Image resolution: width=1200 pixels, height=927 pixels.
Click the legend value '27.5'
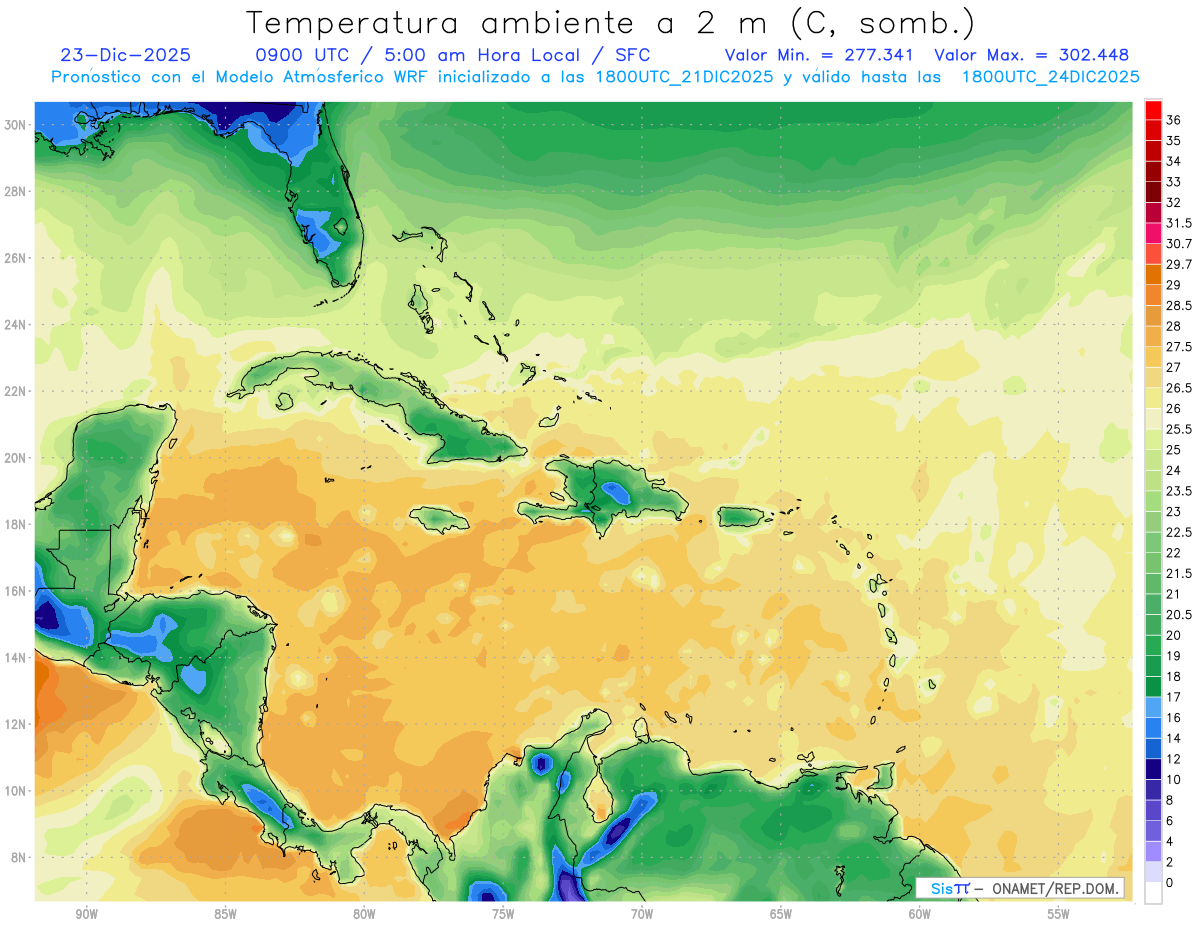point(1179,346)
